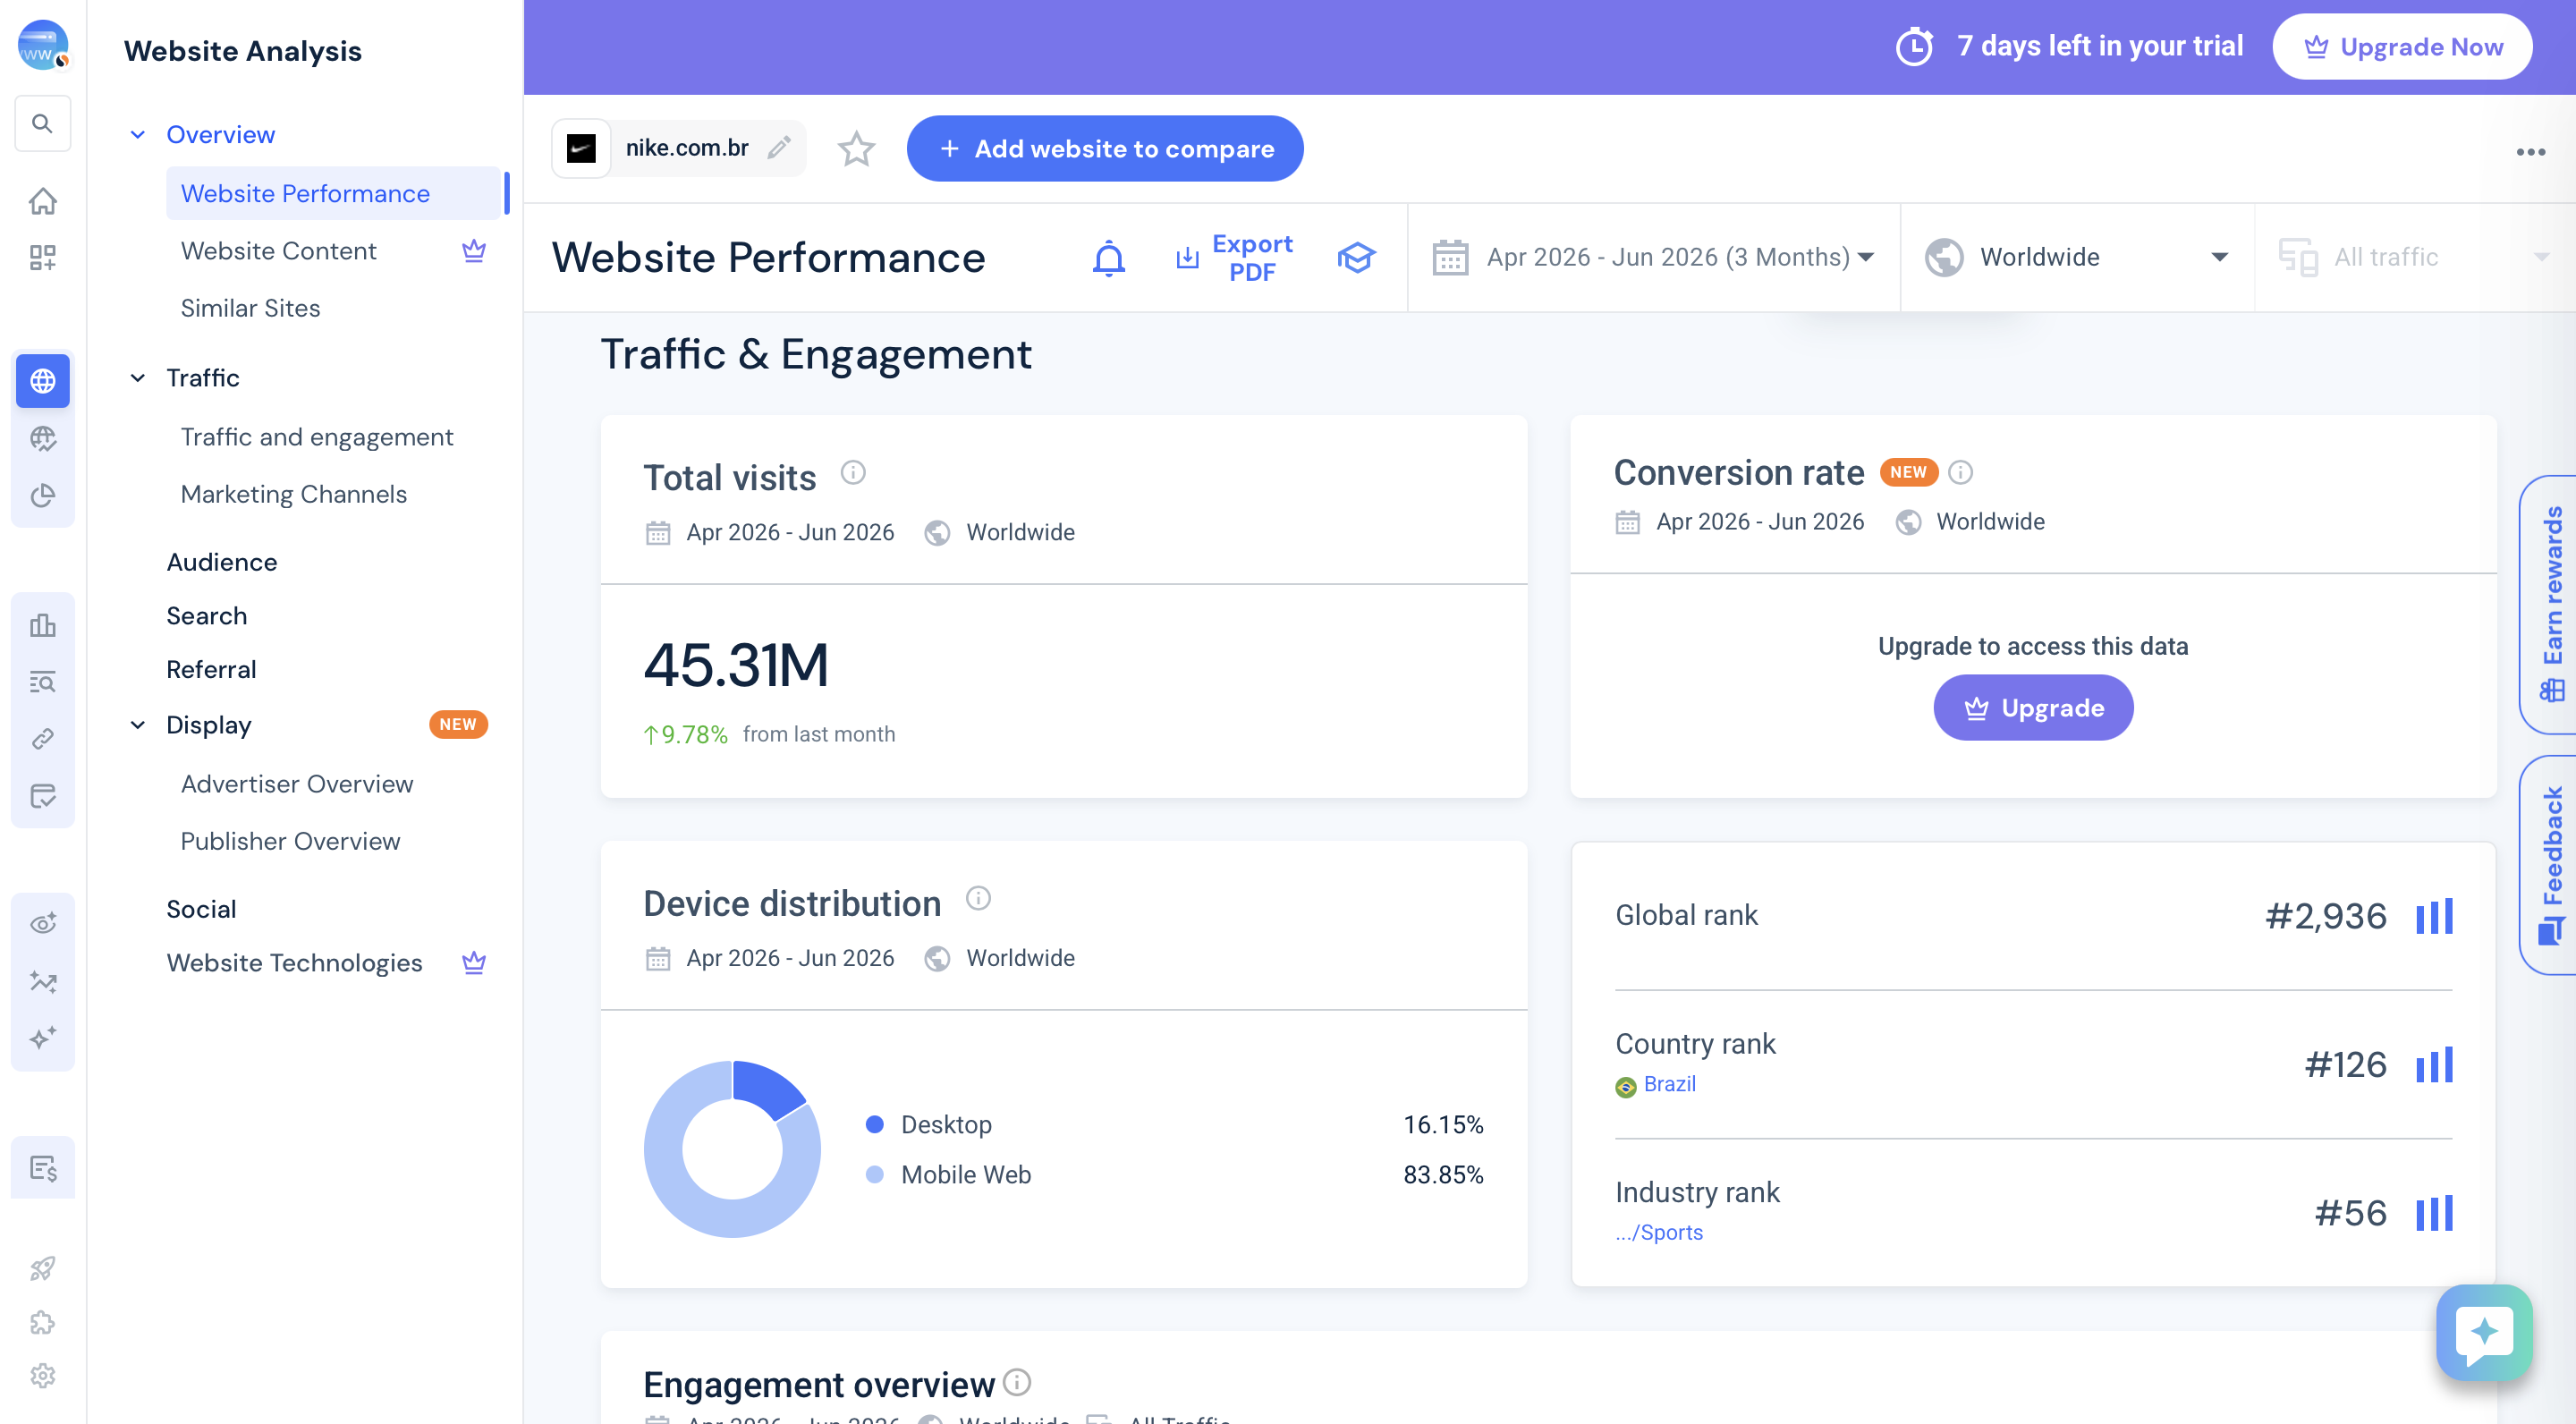Screen dimensions: 2576x1424
Task: Open the home icon in left rail
Action: (x=42, y=201)
